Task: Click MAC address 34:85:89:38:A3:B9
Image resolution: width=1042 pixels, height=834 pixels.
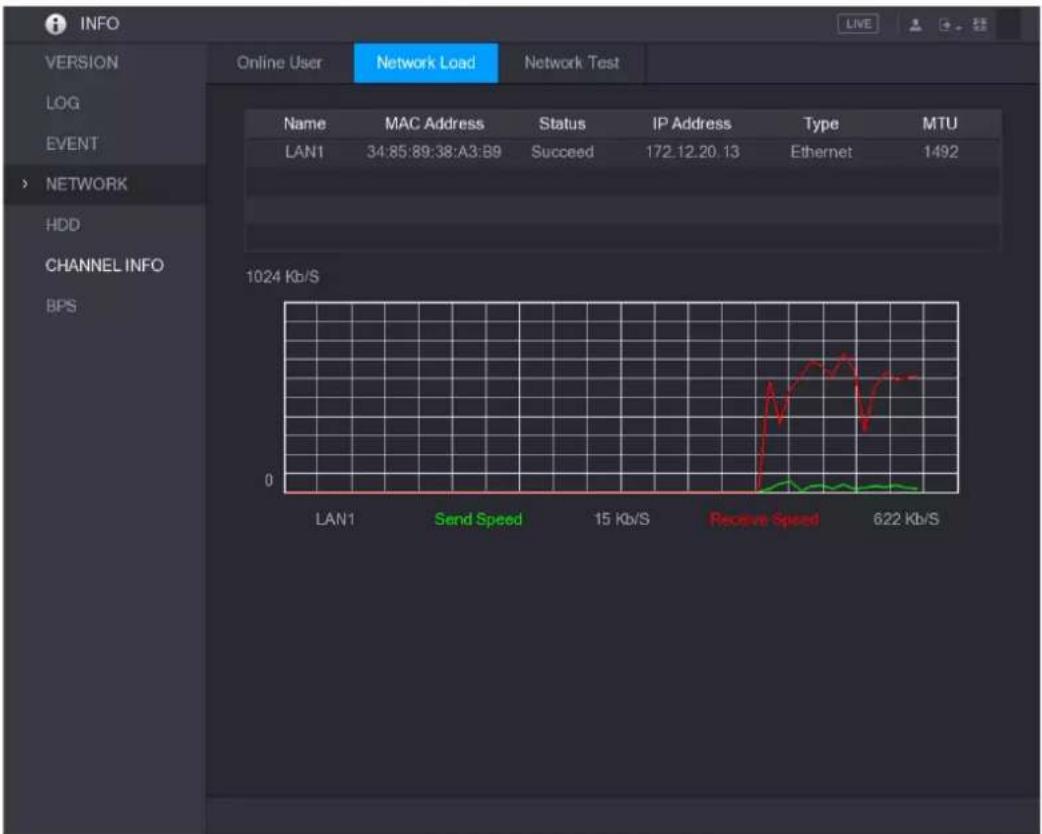Action: (x=434, y=152)
